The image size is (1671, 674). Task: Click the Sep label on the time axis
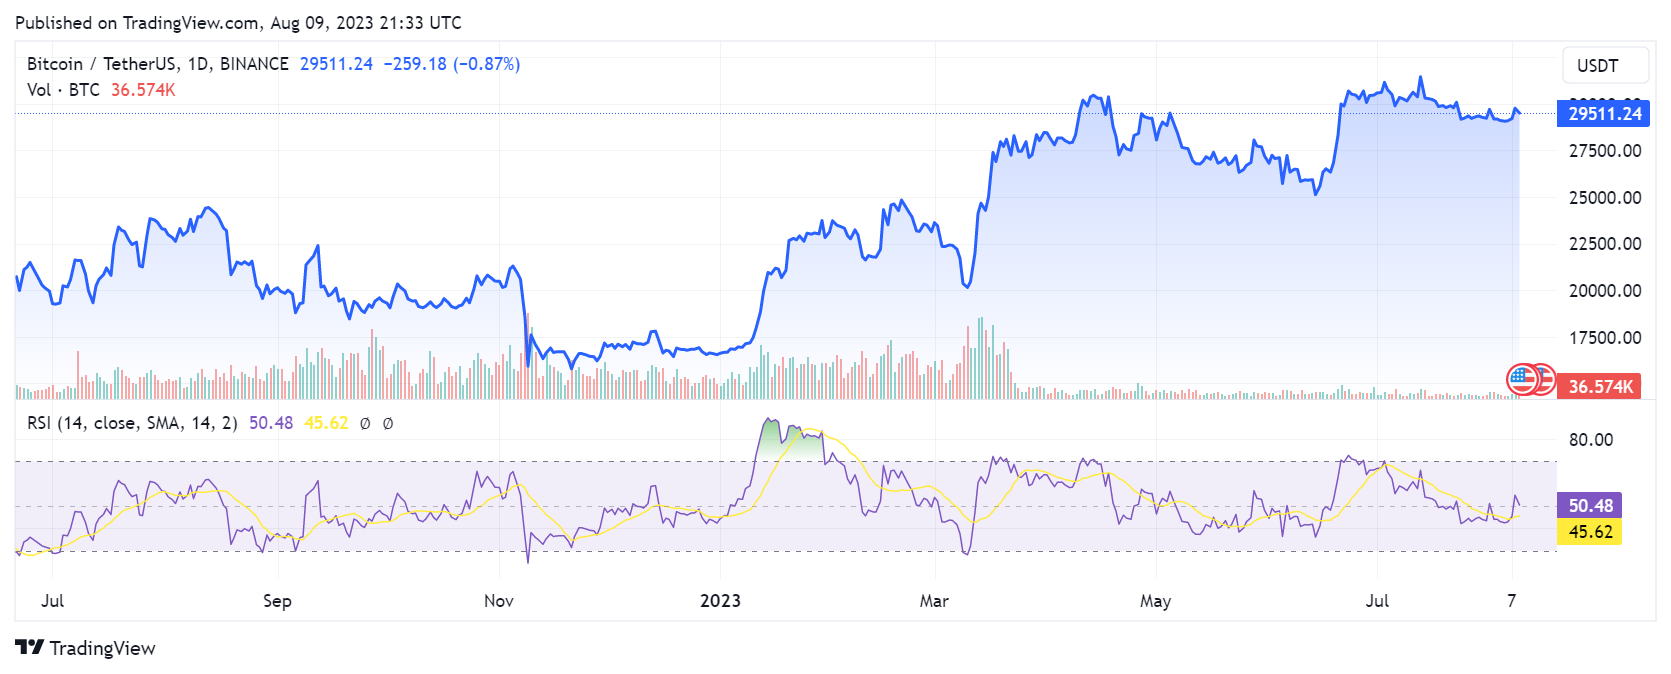click(277, 601)
